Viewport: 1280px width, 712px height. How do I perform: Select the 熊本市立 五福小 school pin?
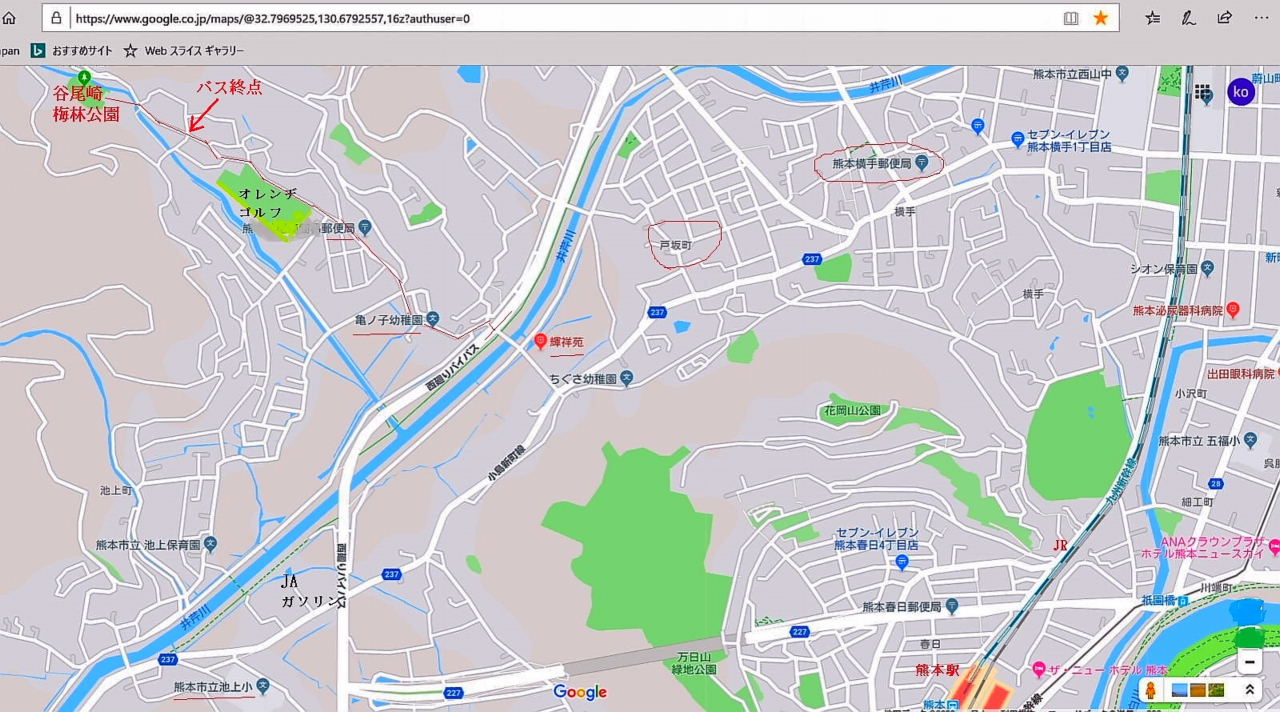(x=1250, y=440)
